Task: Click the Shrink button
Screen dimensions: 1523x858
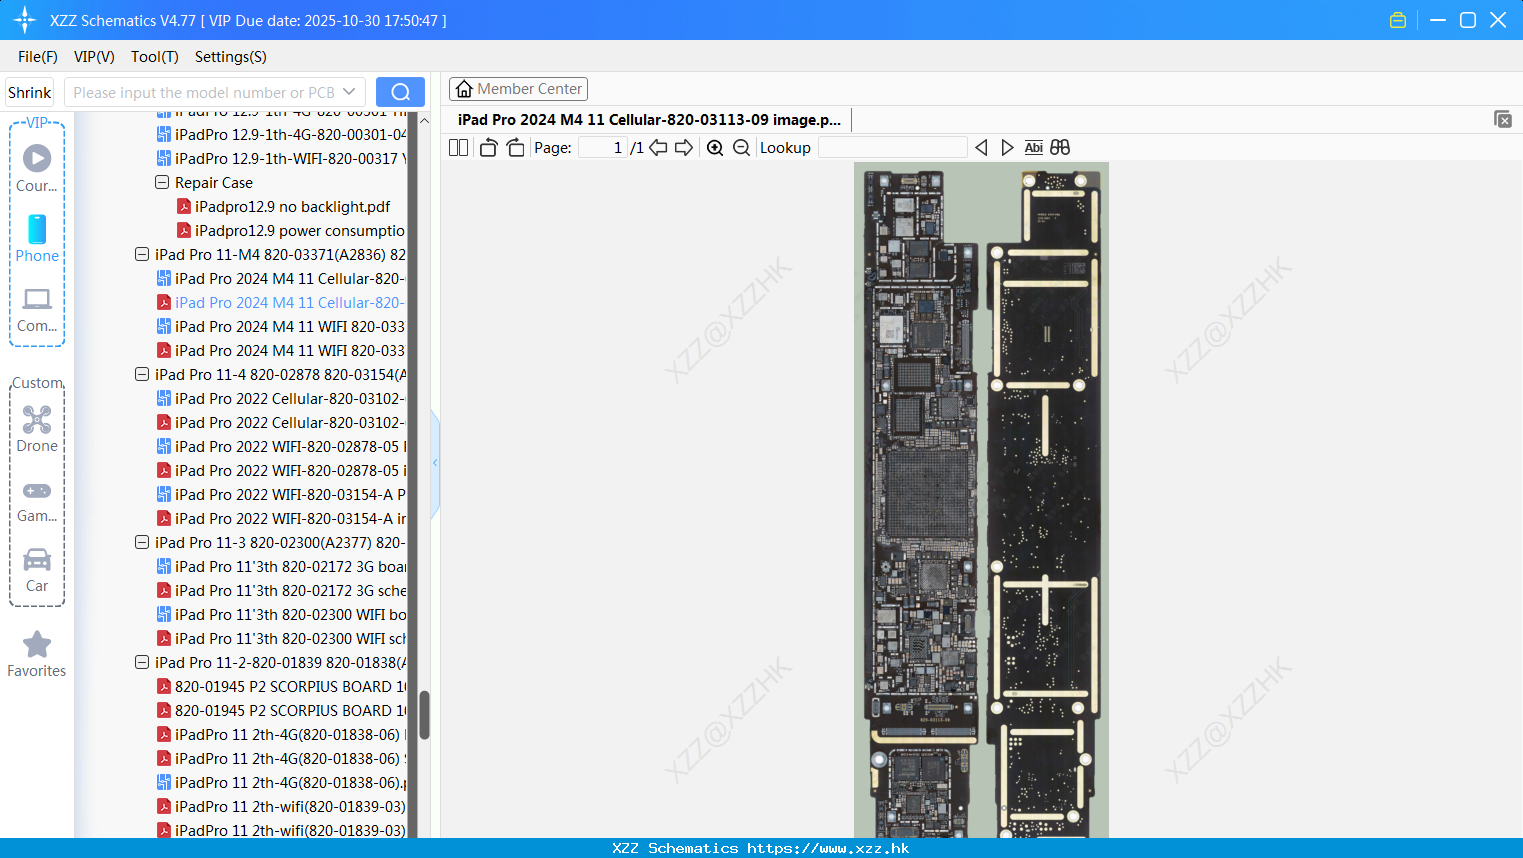Action: coord(30,92)
